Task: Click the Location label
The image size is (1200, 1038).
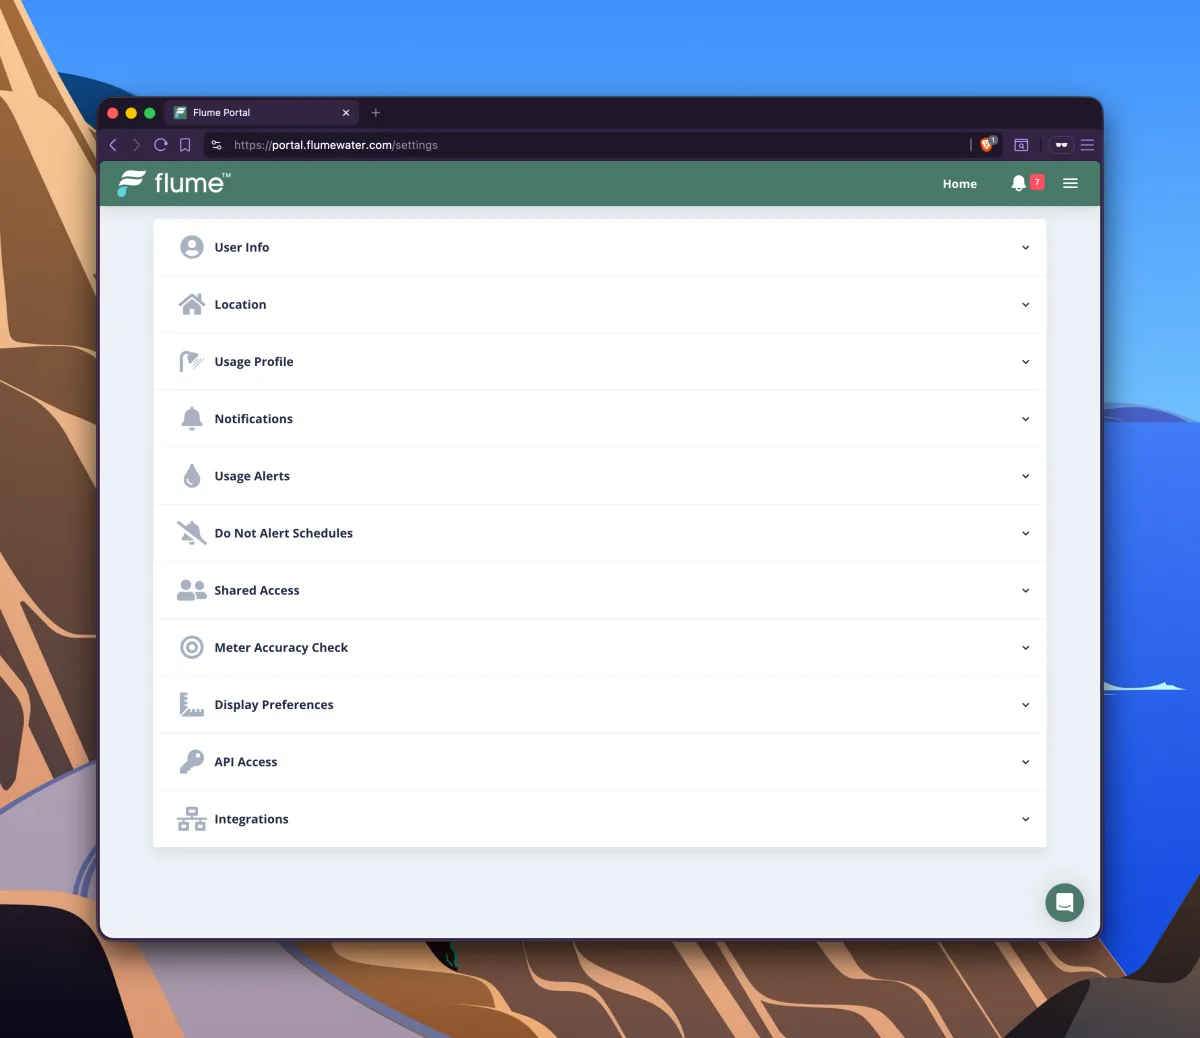Action: point(240,304)
